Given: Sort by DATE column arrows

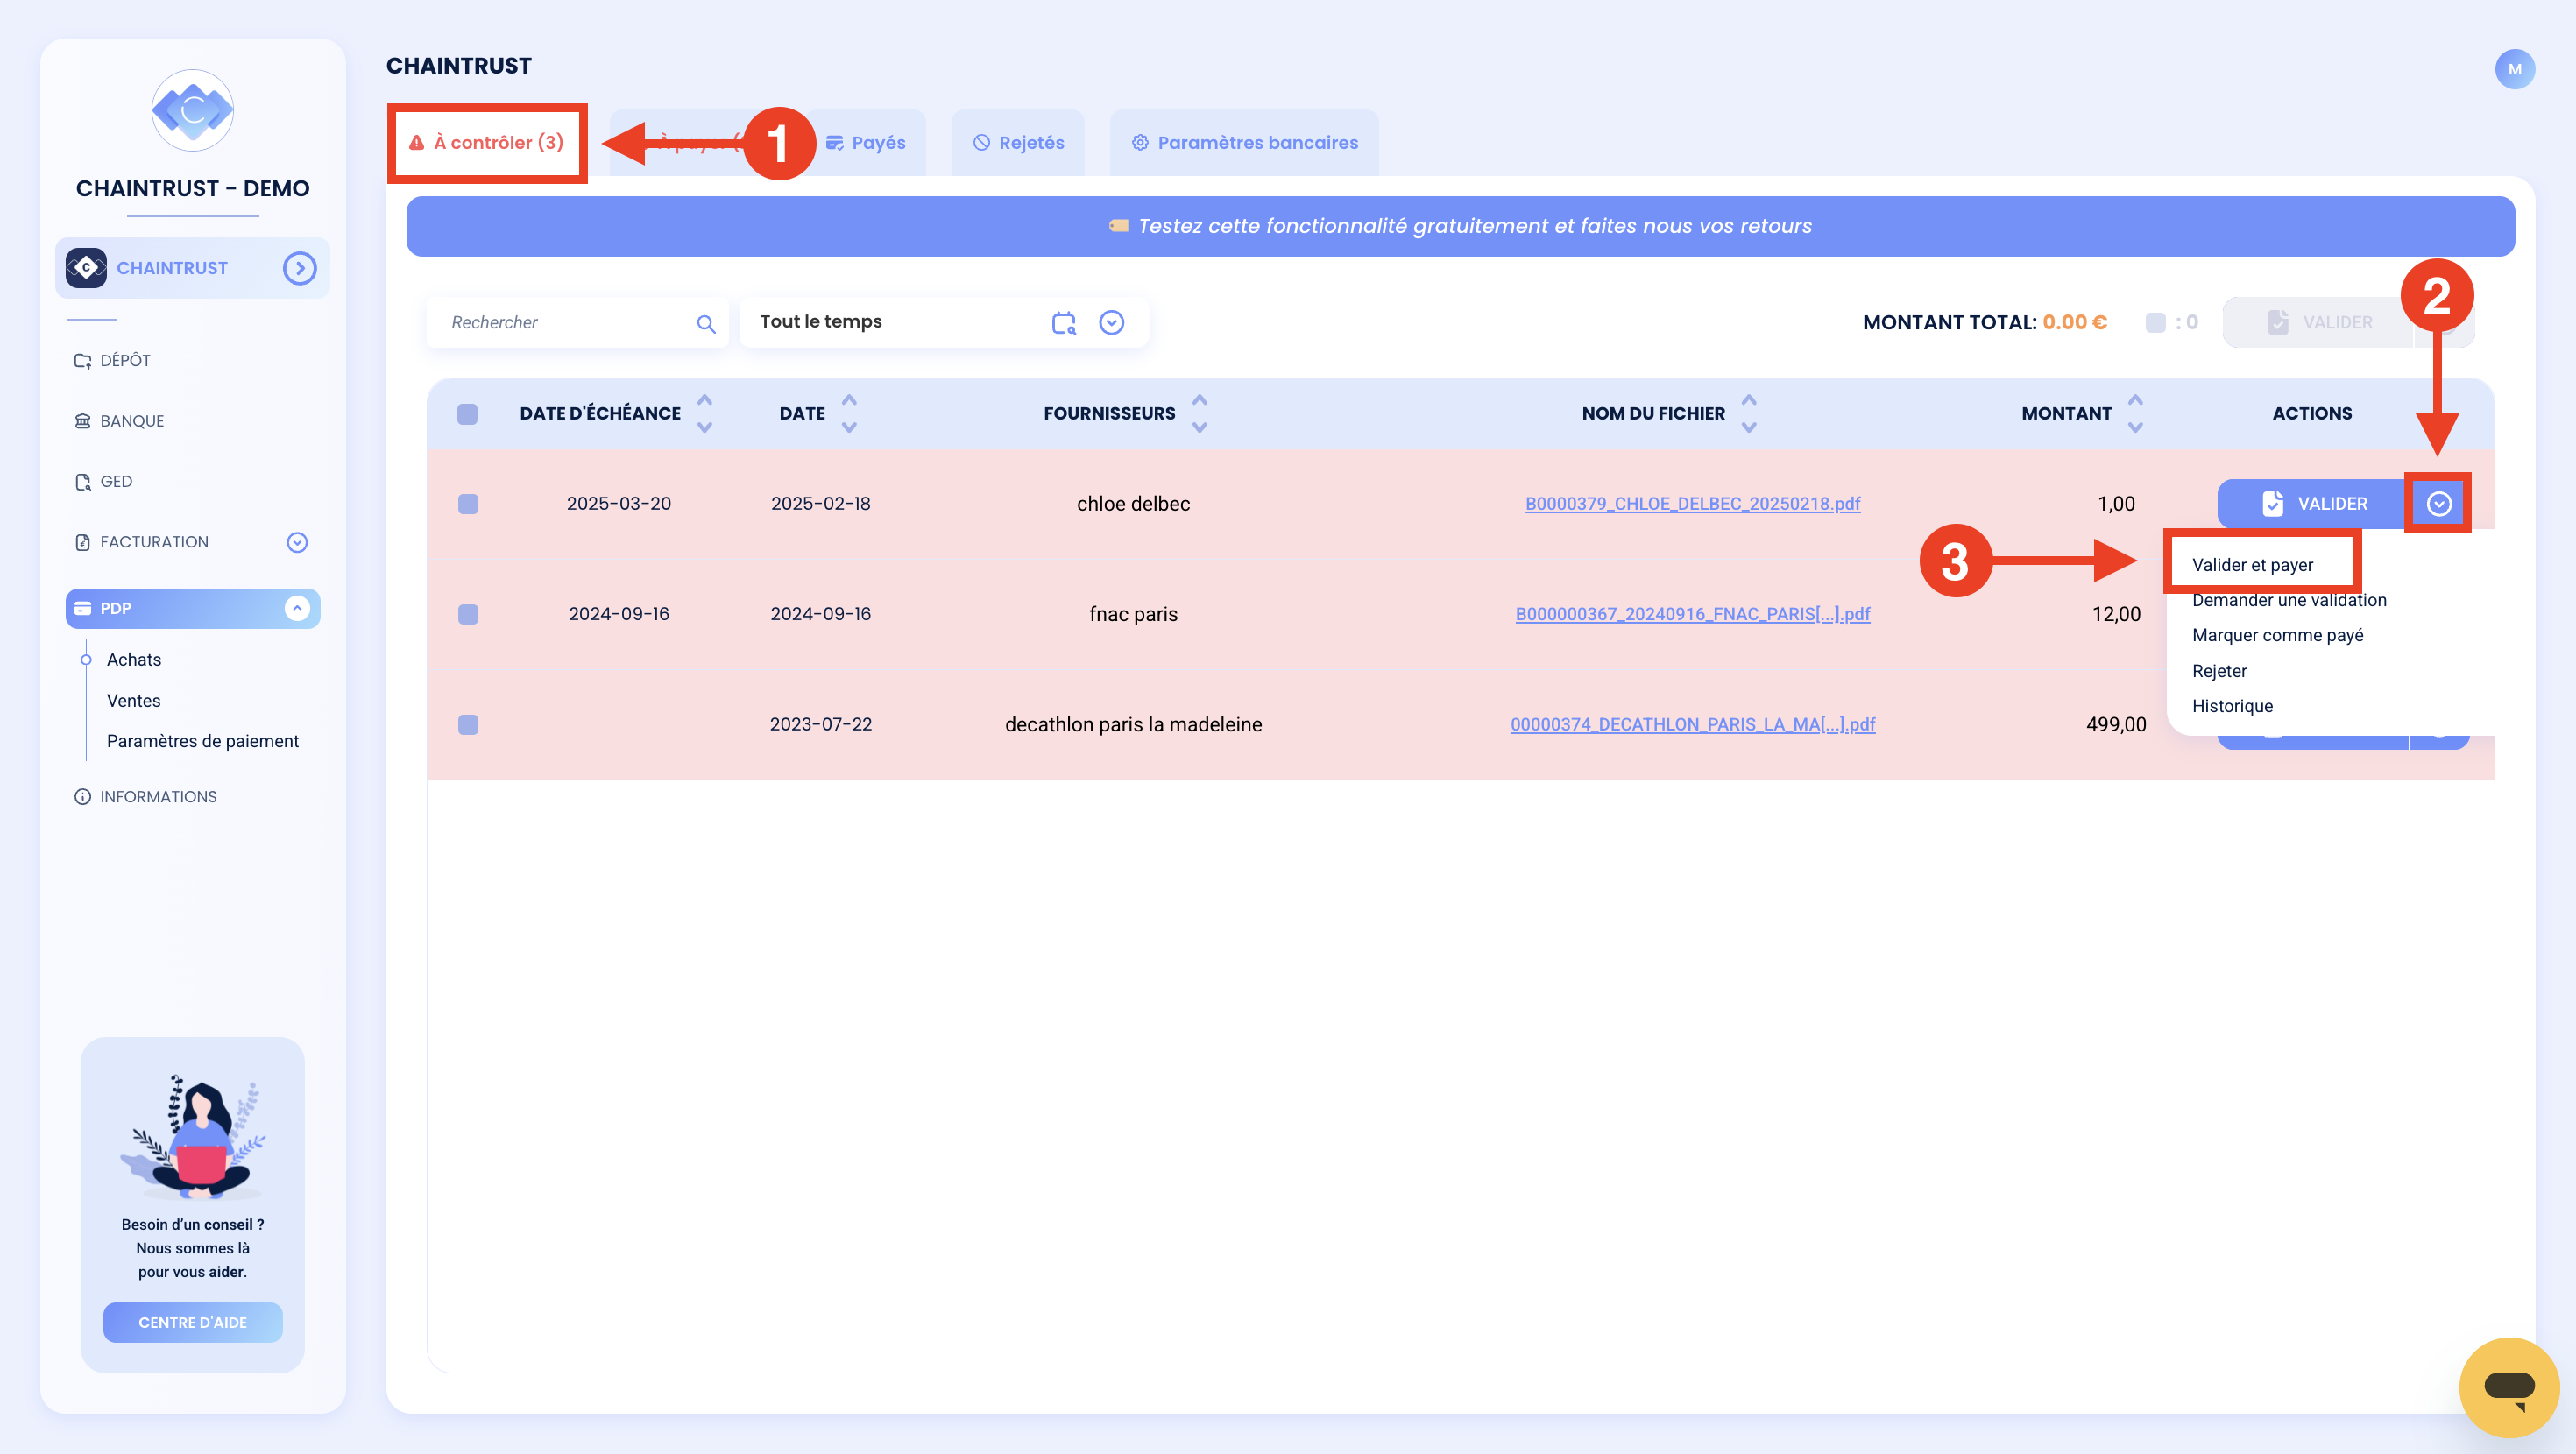Looking at the screenshot, I should pos(849,413).
